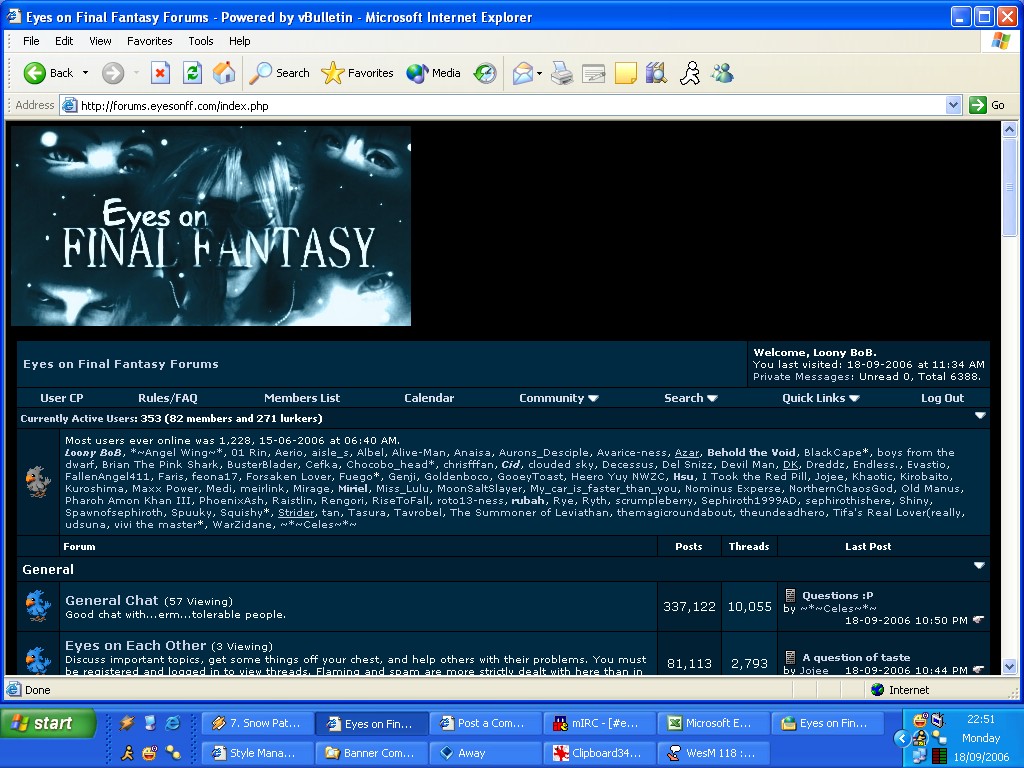Open the Help menu
The image size is (1024, 768).
(x=239, y=40)
